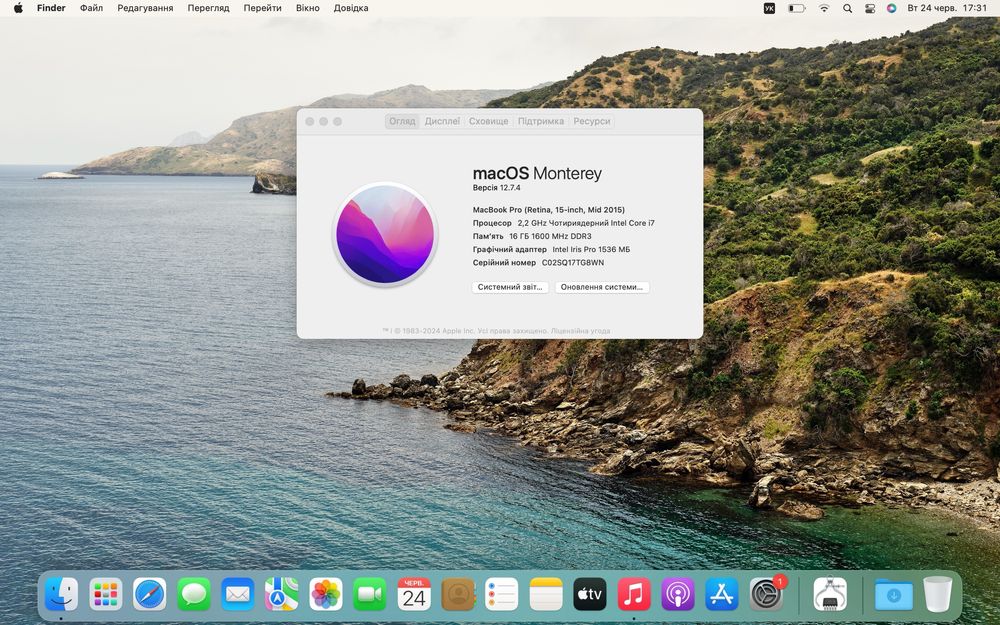This screenshot has height=625, width=1000.
Task: Click the Intel Iris Pro 1536 МБ text
Action: point(591,249)
